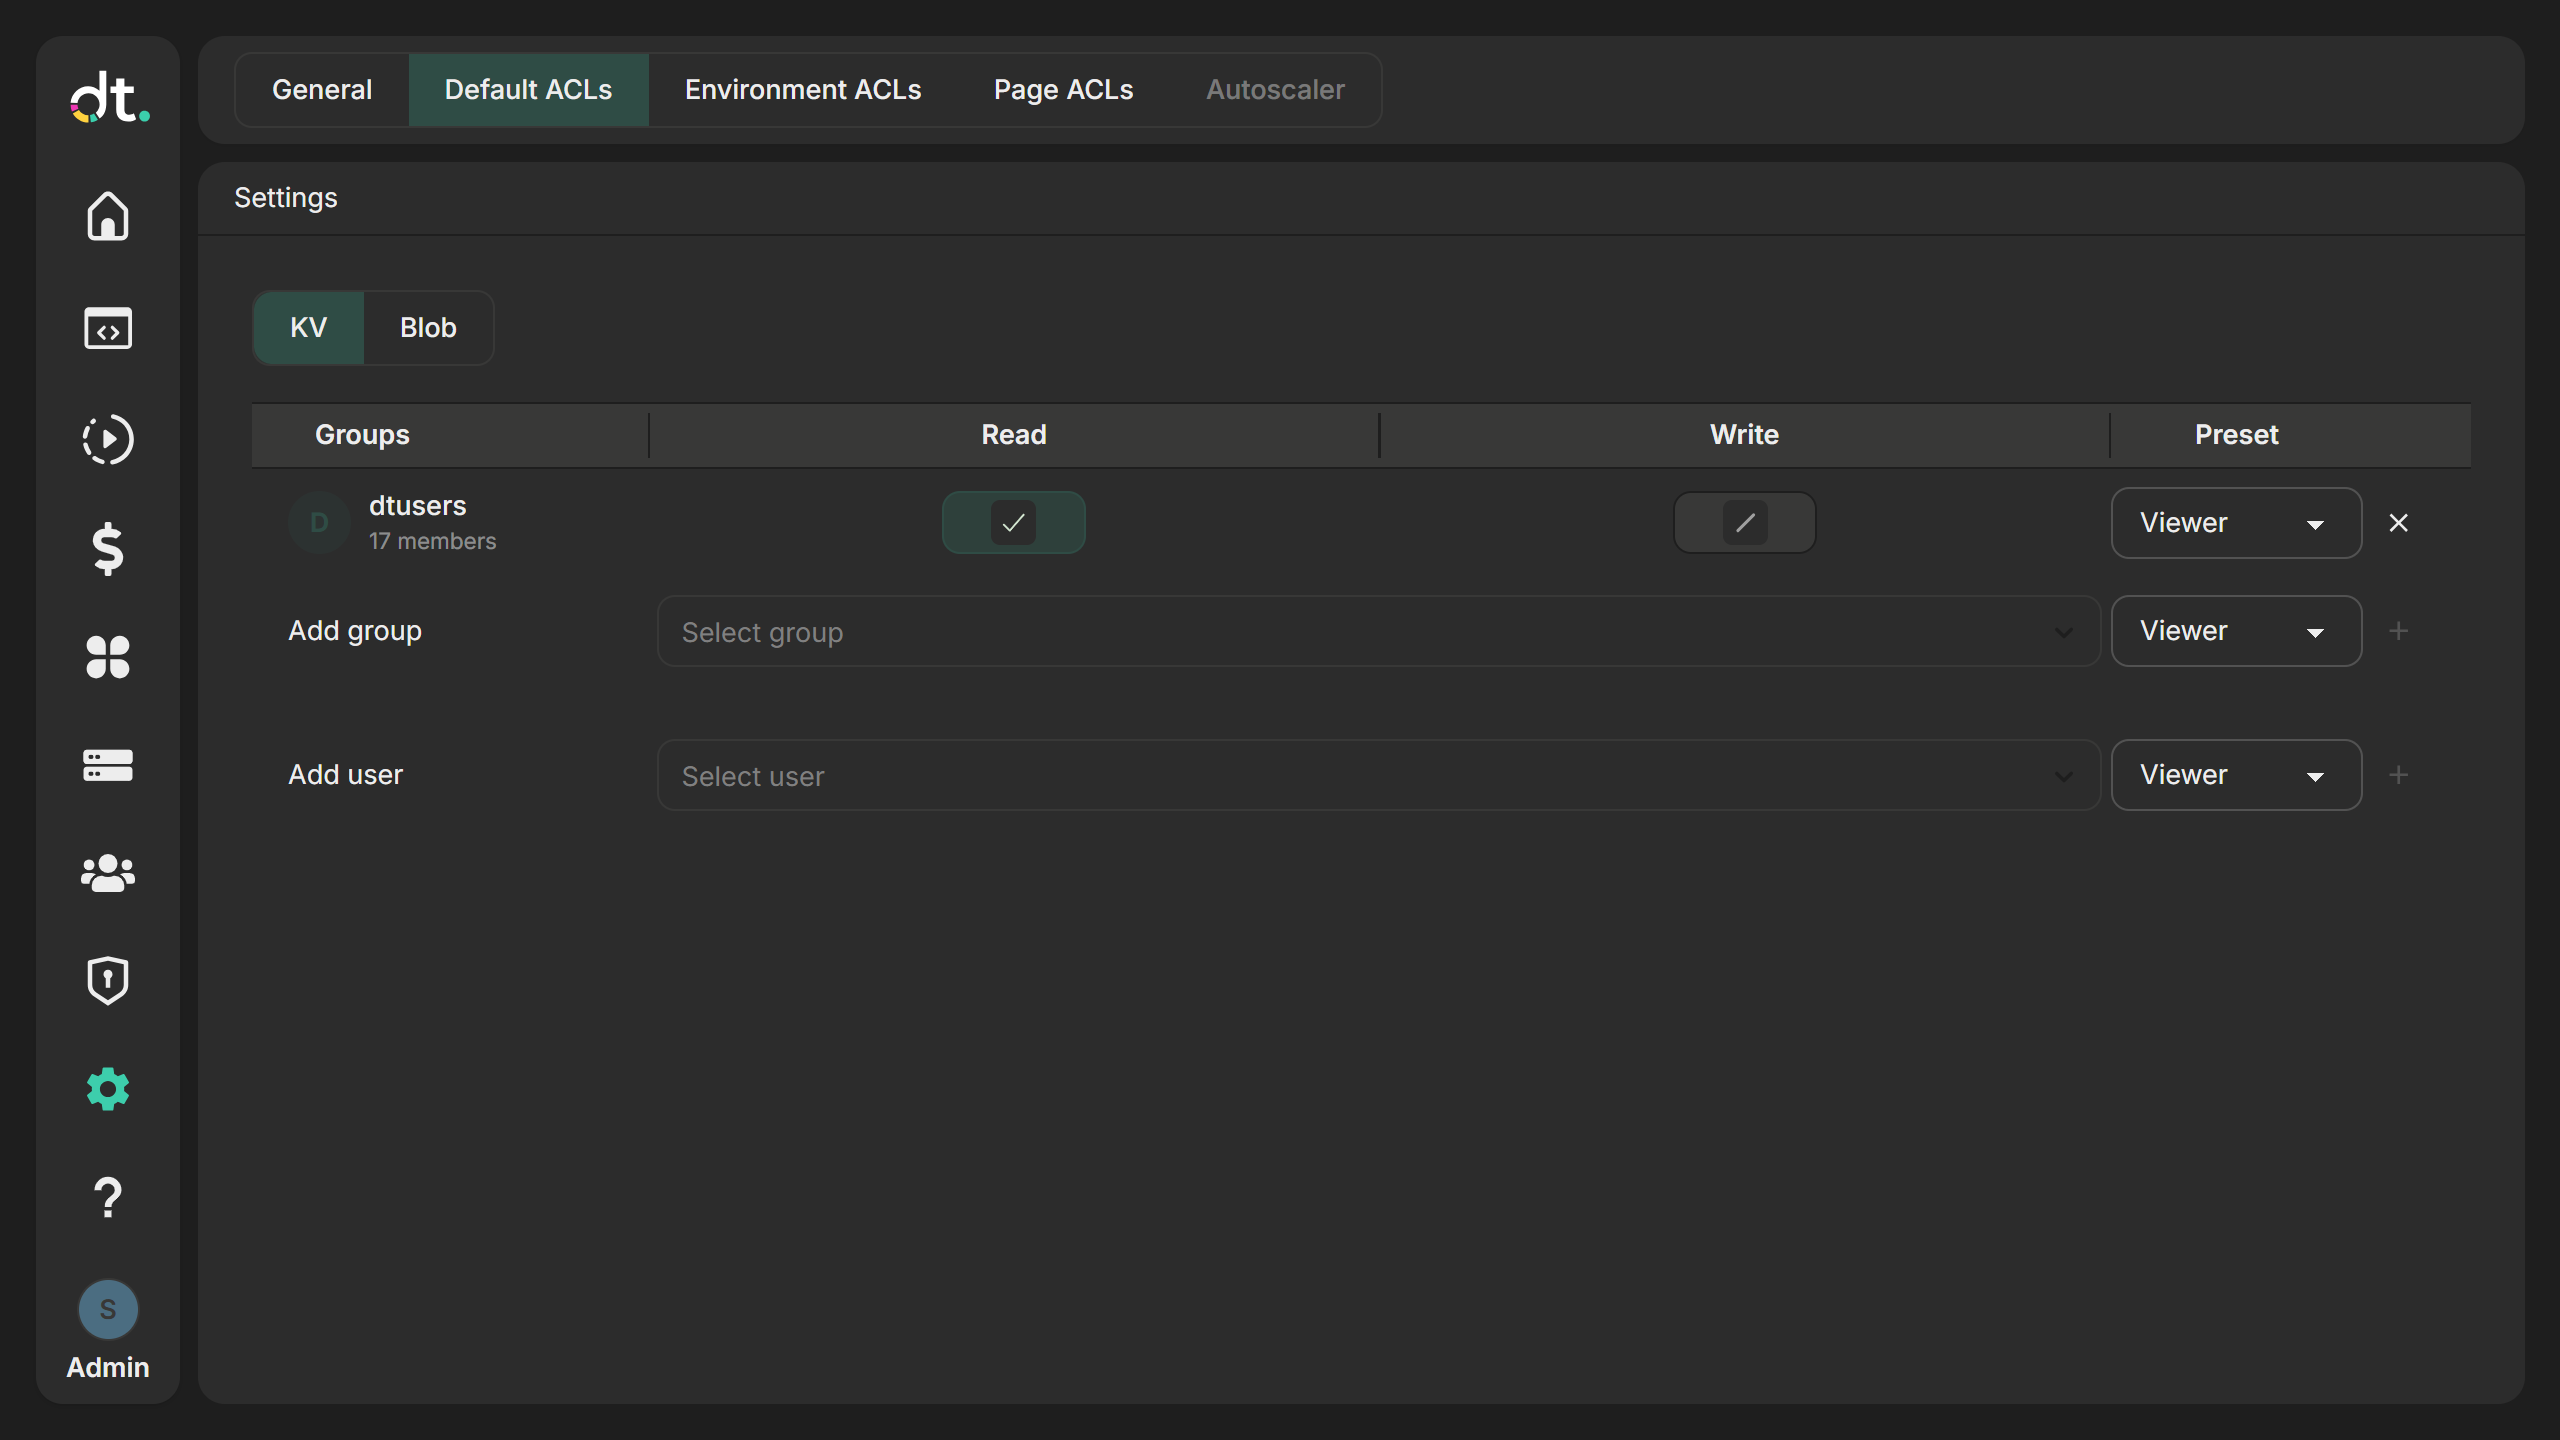The width and height of the screenshot is (2560, 1440).
Task: Click the Preset column header
Action: tap(2236, 435)
